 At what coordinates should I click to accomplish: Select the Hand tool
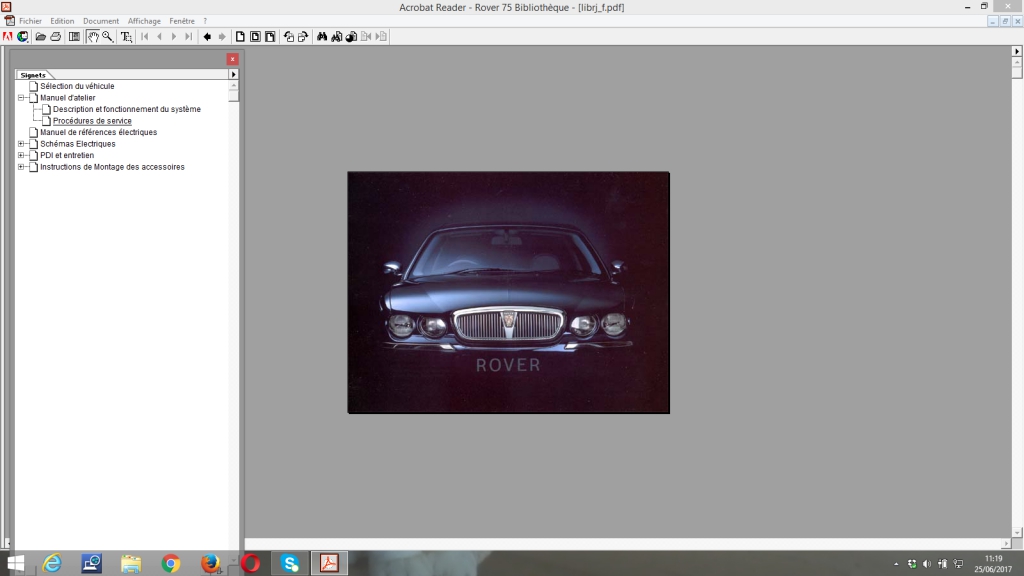point(93,37)
